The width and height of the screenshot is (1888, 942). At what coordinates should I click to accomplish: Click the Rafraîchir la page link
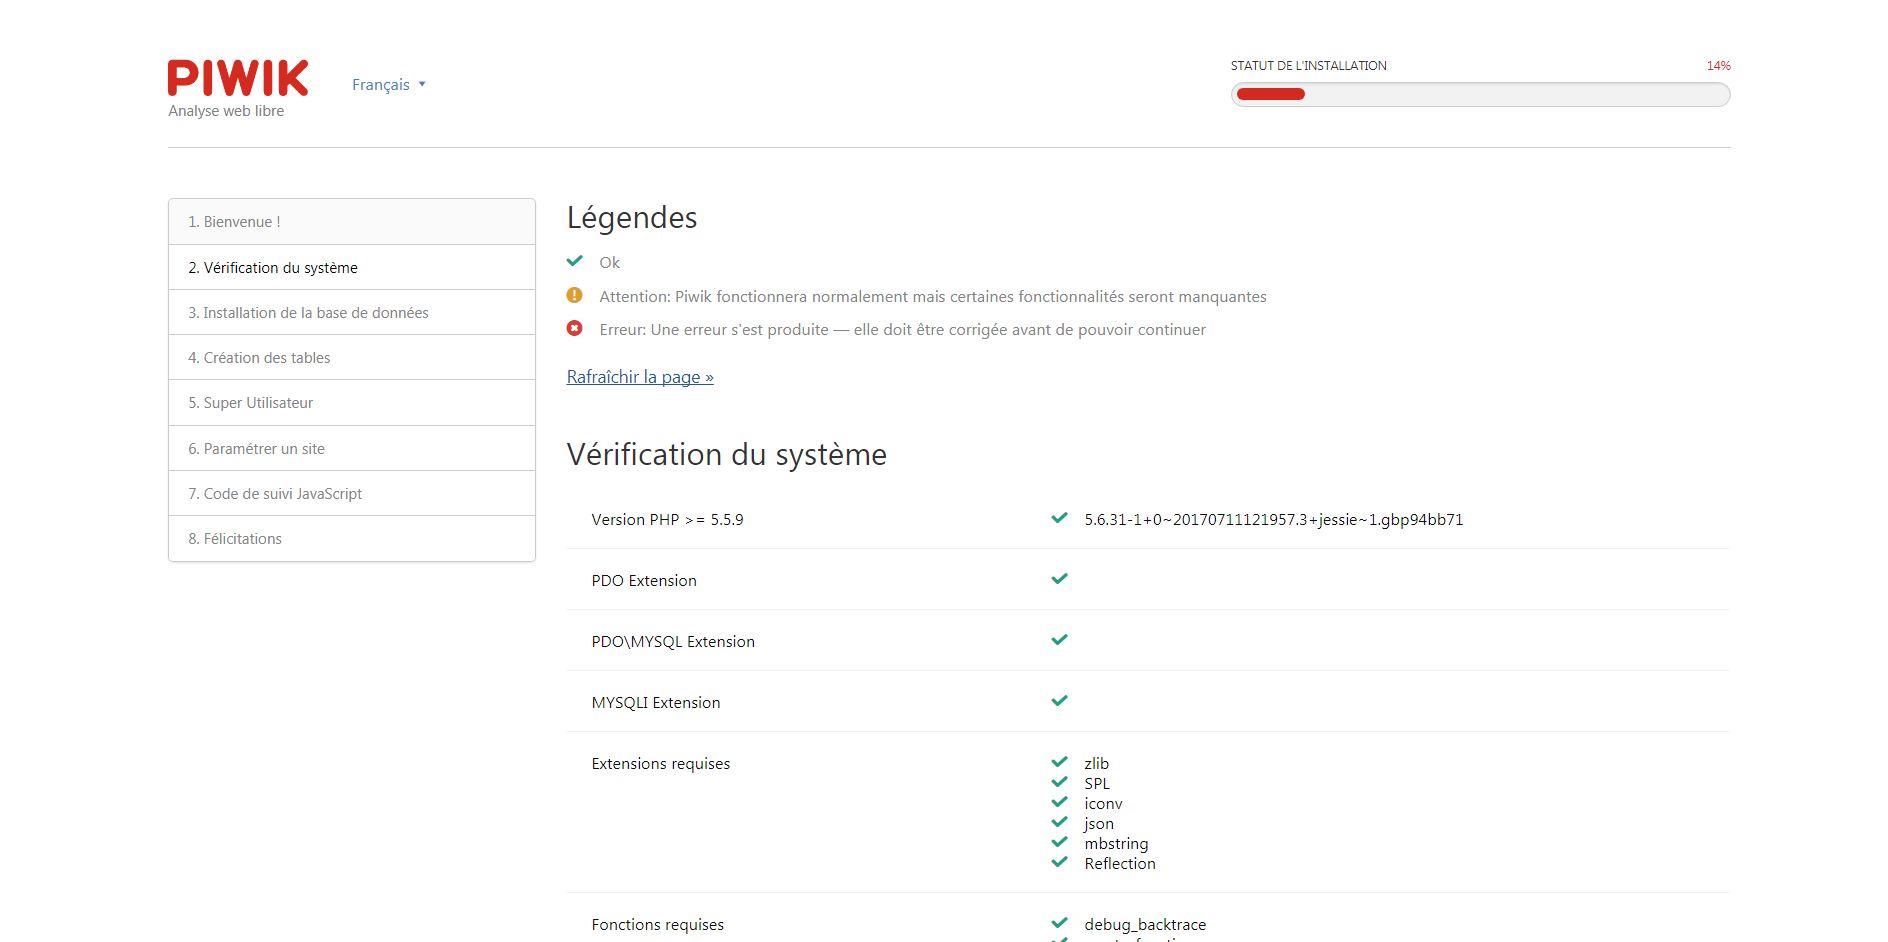tap(640, 377)
